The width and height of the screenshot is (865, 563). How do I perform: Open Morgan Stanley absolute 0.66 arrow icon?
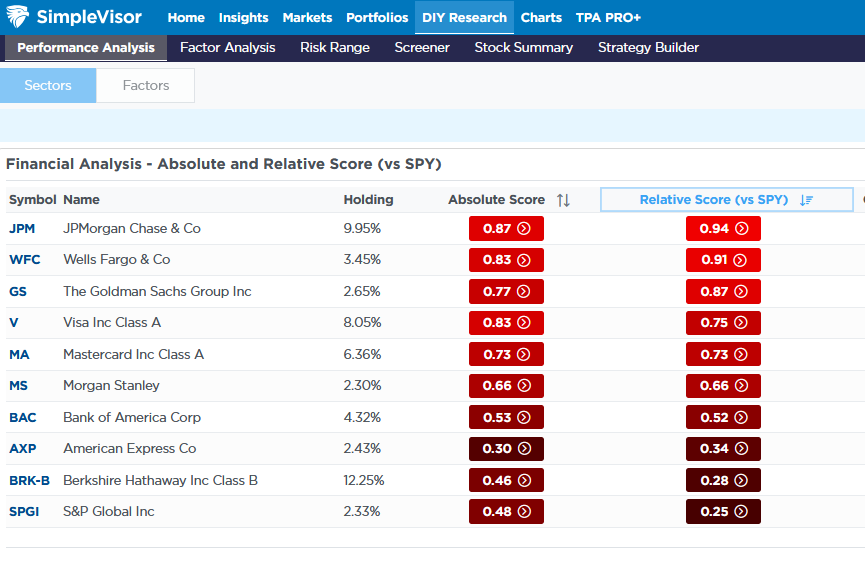pos(525,385)
